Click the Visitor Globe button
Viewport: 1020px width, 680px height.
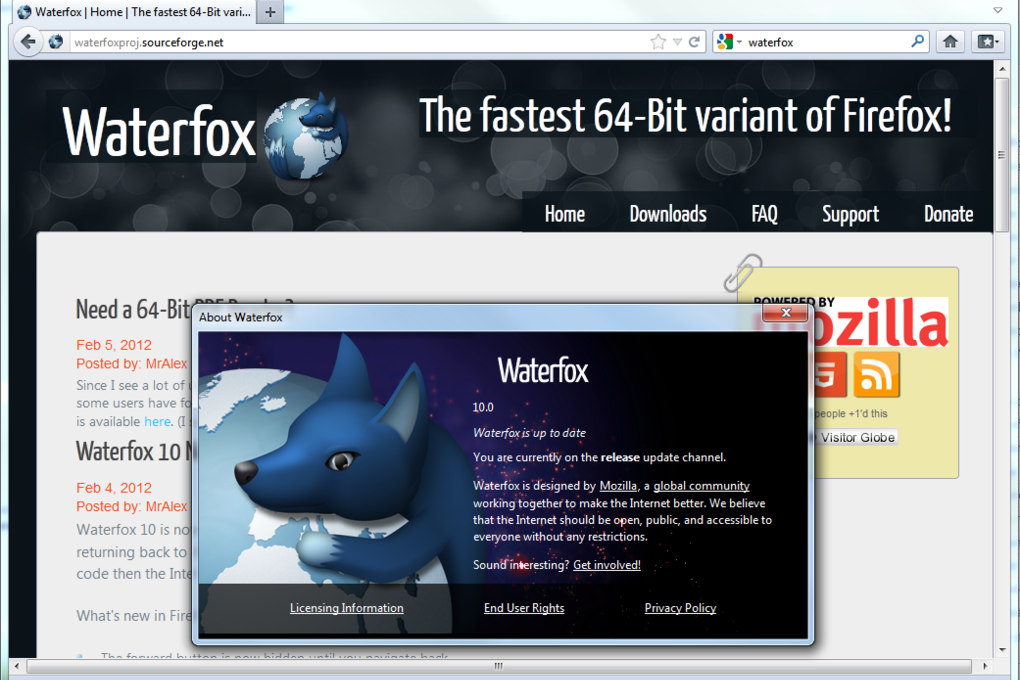[x=857, y=437]
